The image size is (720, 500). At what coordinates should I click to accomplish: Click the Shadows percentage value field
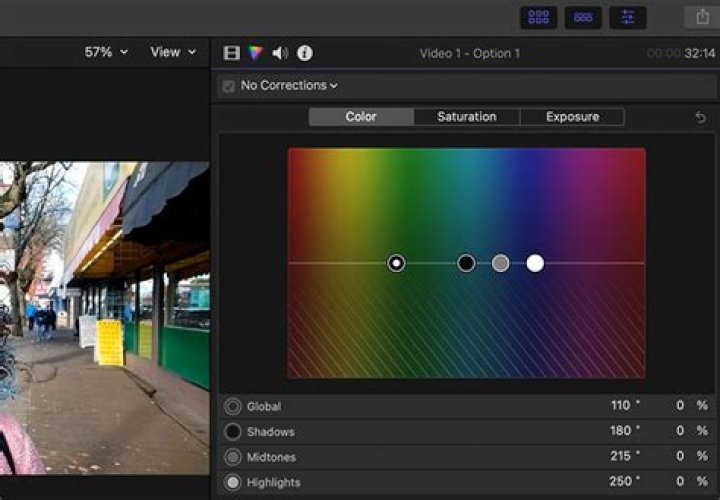click(680, 431)
